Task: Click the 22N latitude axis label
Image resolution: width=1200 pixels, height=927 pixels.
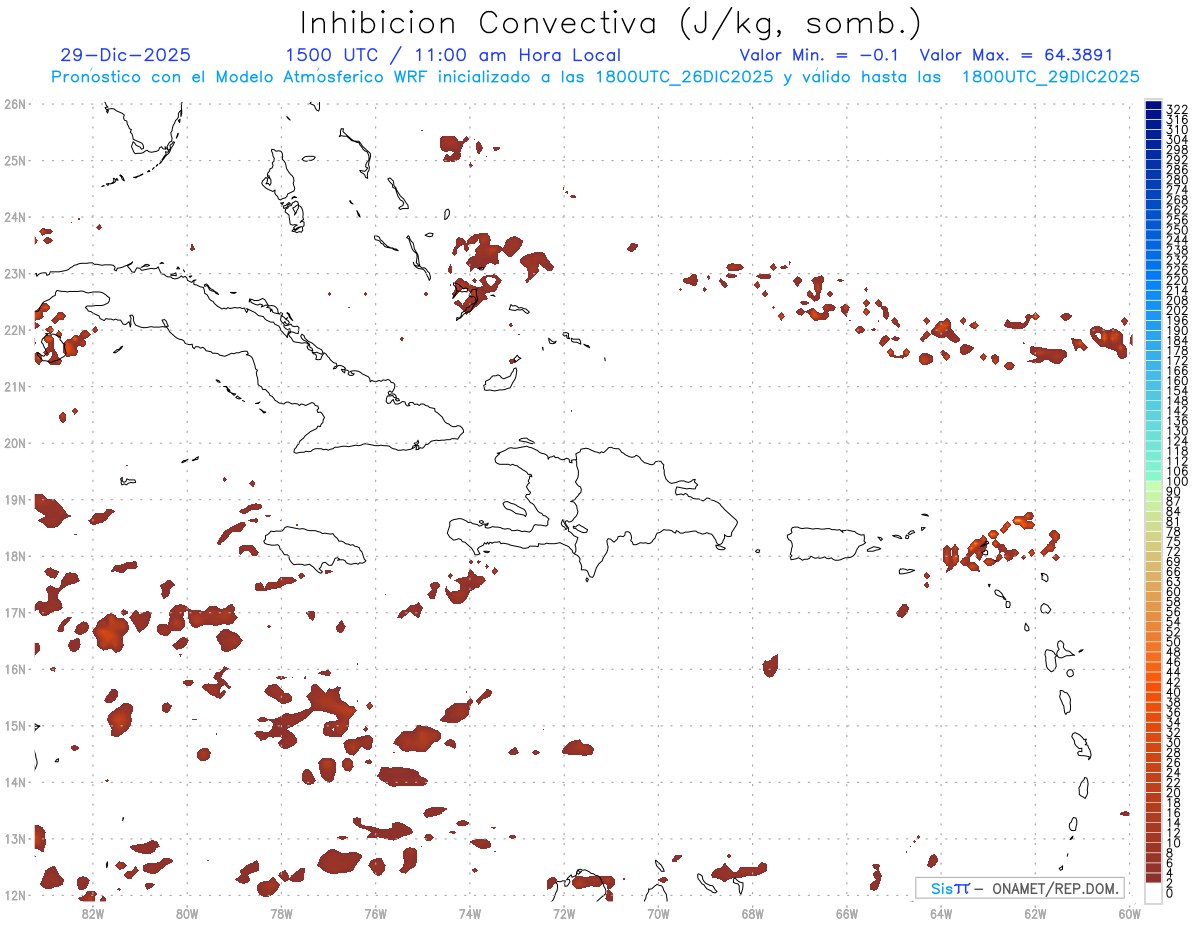Action: pos(14,330)
